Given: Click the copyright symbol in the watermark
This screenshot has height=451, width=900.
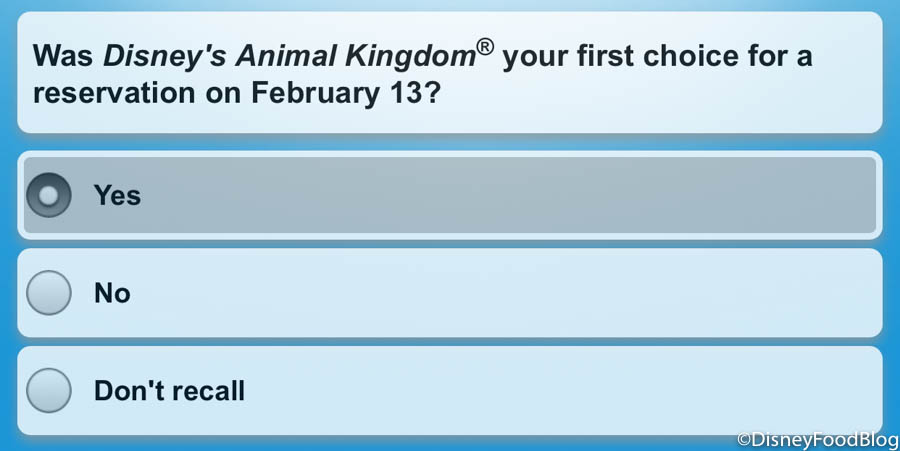Looking at the screenshot, I should pyautogui.click(x=744, y=438).
